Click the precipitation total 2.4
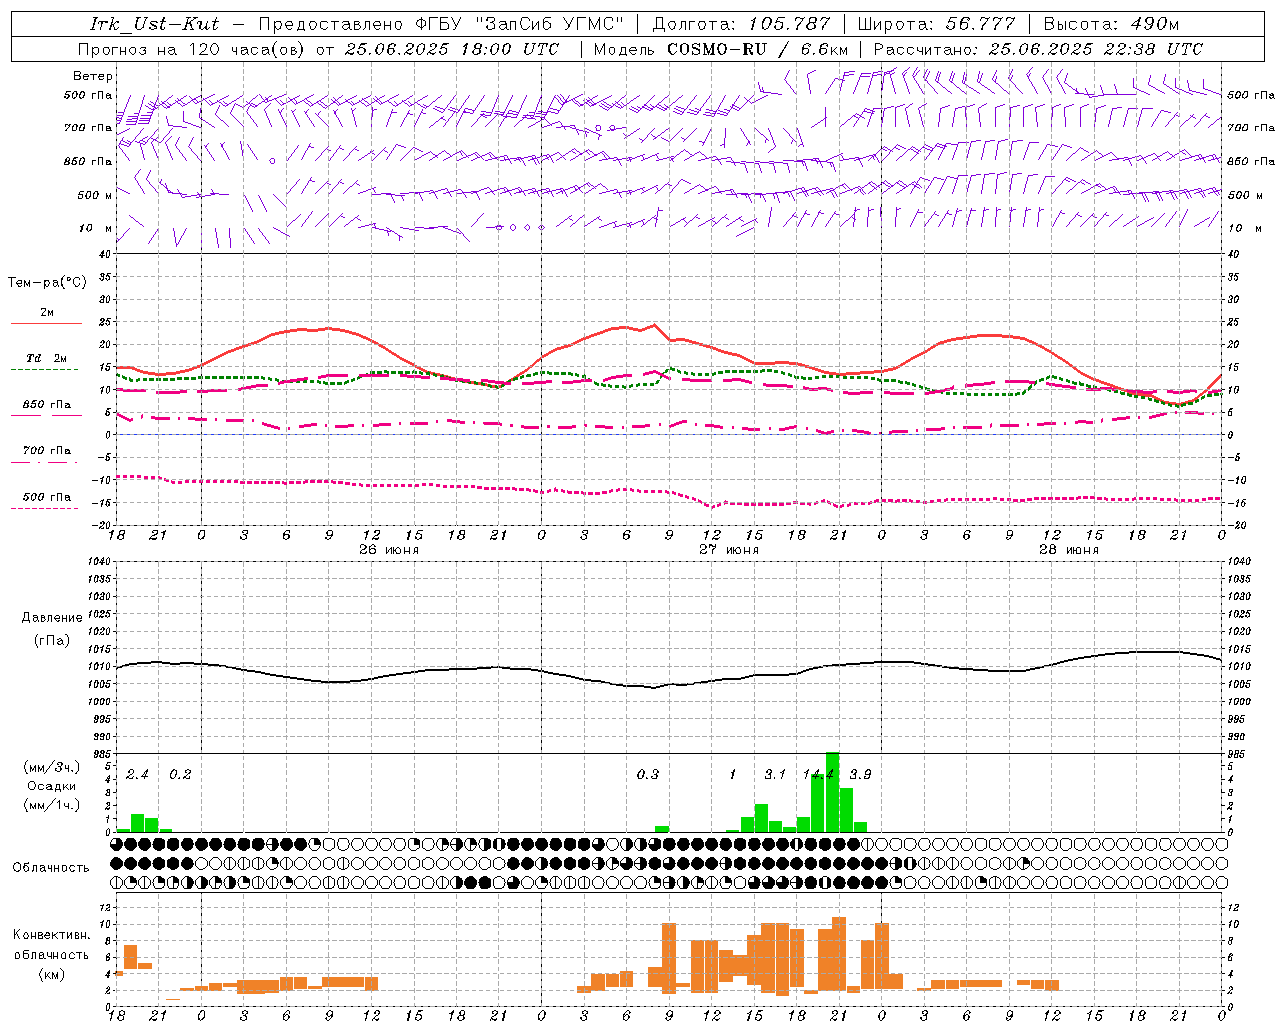Image resolution: width=1280 pixels, height=1024 pixels. pyautogui.click(x=137, y=774)
